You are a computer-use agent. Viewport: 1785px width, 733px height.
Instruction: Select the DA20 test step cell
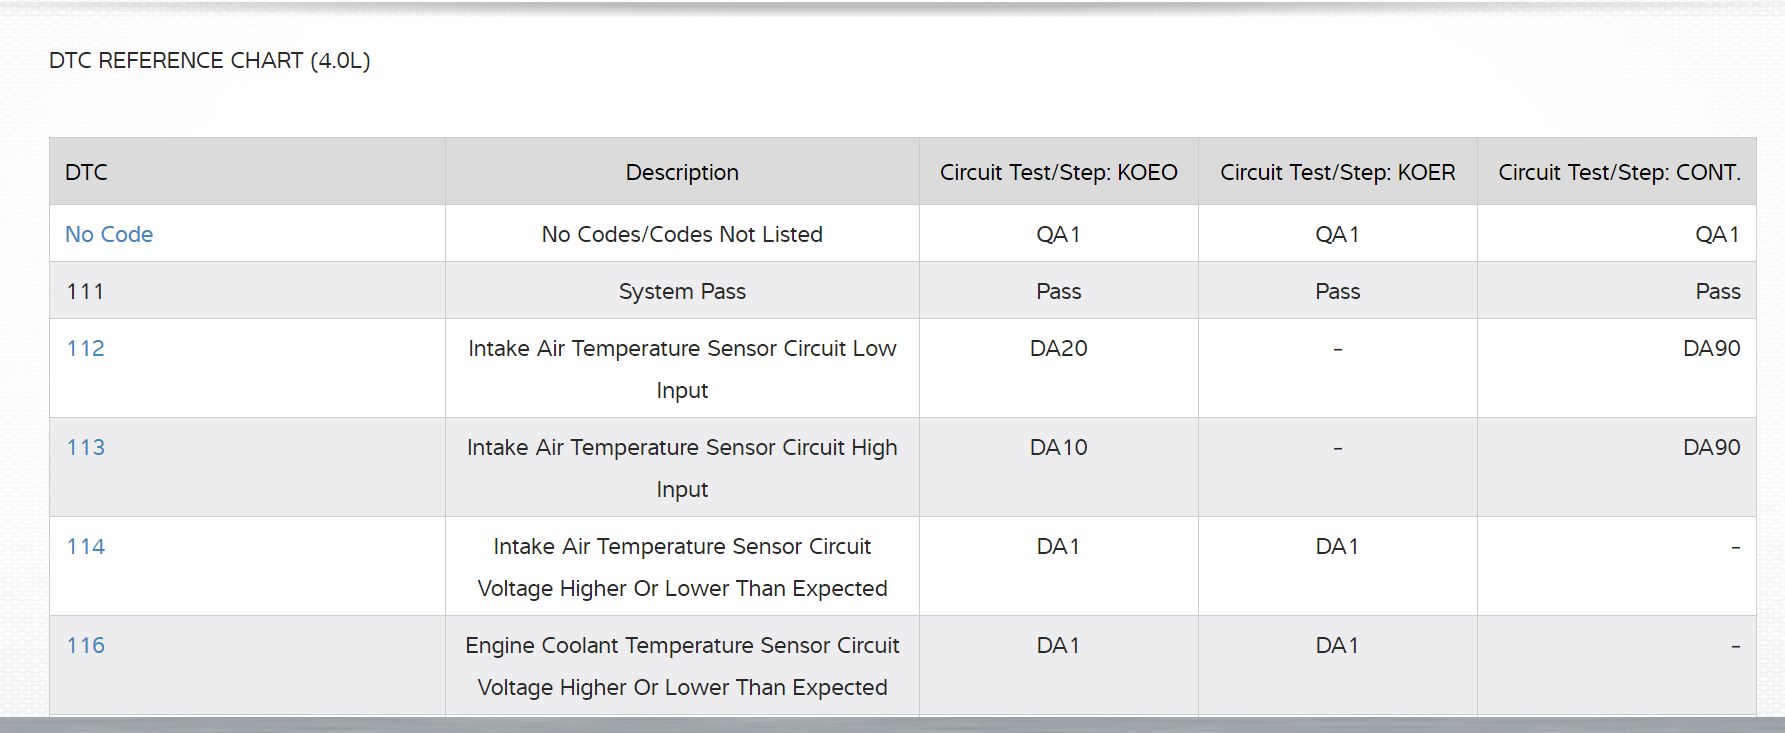coord(1058,348)
